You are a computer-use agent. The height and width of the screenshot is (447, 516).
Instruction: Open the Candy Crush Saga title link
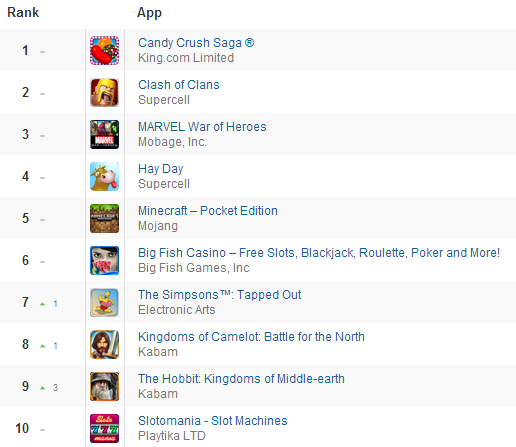coord(196,43)
